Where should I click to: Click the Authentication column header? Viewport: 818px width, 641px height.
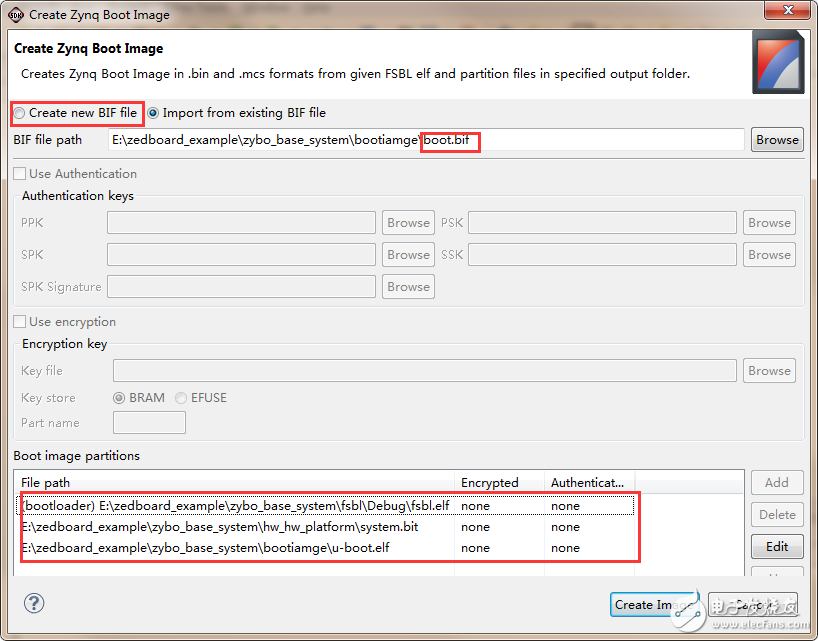588,482
